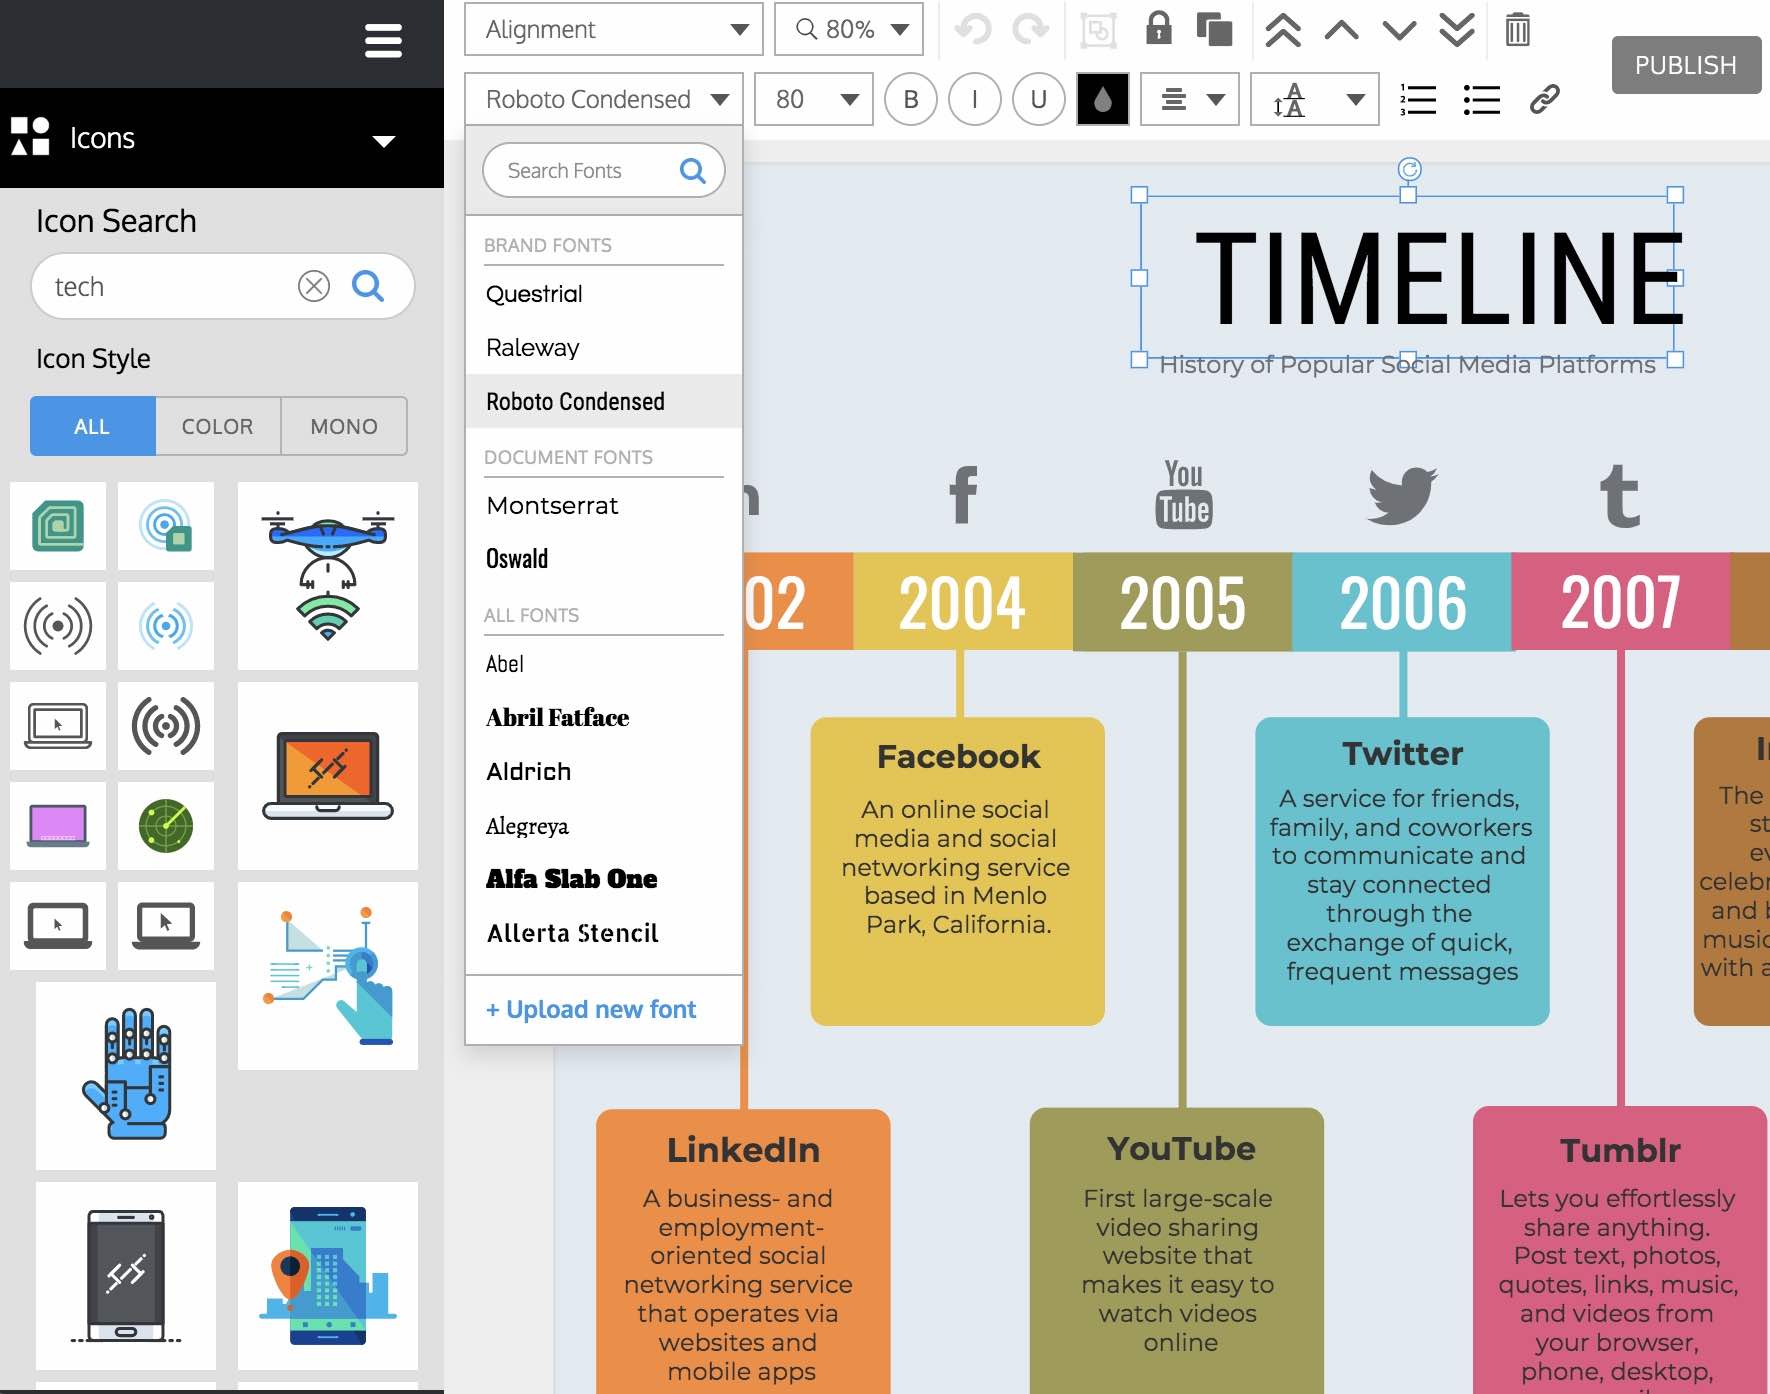This screenshot has width=1770, height=1394.
Task: Move selection forward one layer
Action: coord(1341,30)
